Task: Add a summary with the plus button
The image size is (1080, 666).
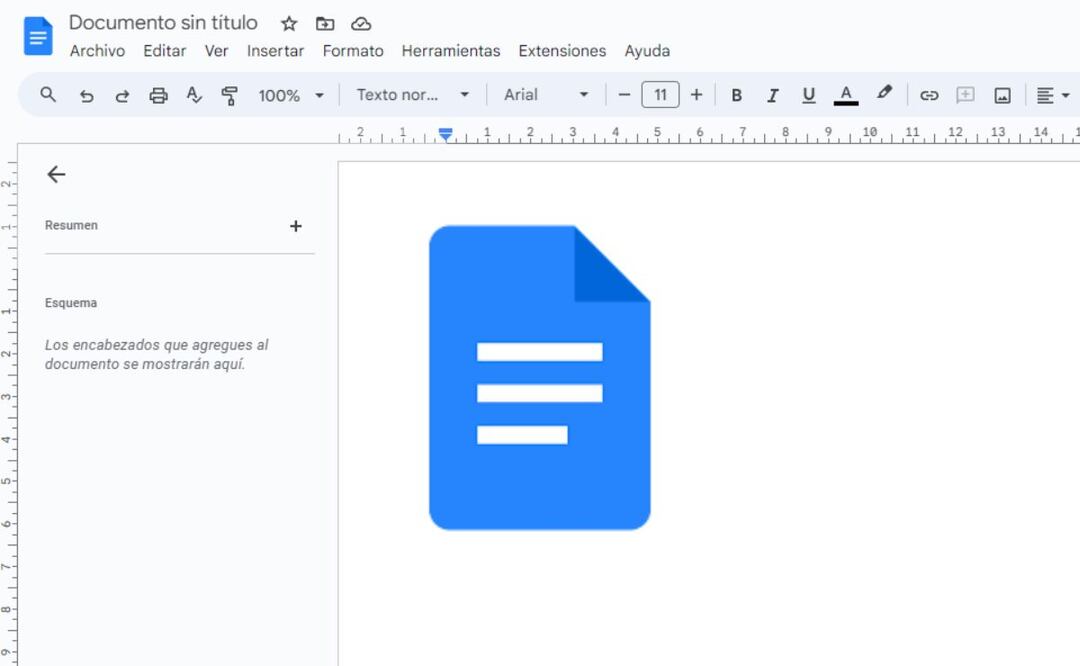Action: pyautogui.click(x=295, y=226)
